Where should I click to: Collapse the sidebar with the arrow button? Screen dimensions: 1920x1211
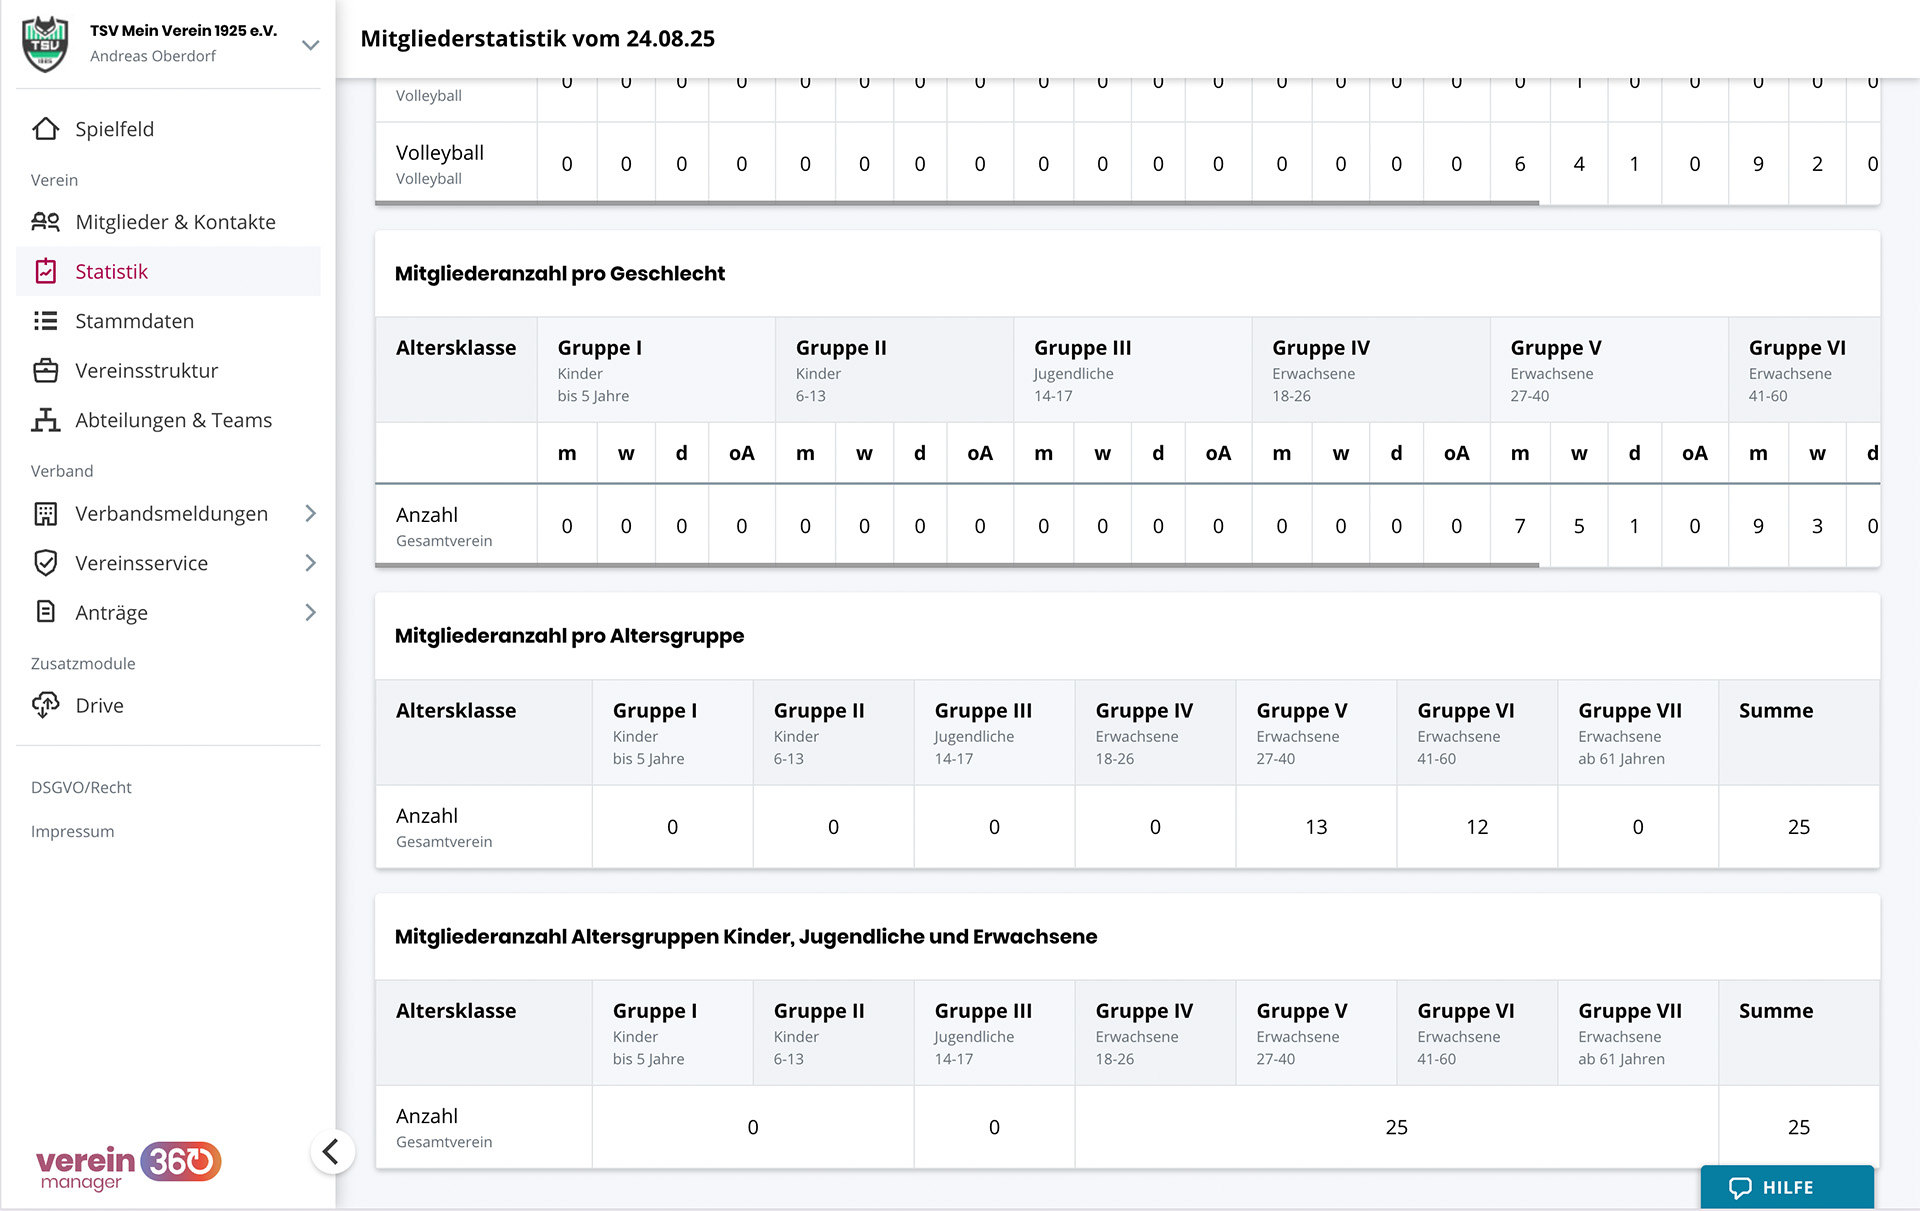332,1152
